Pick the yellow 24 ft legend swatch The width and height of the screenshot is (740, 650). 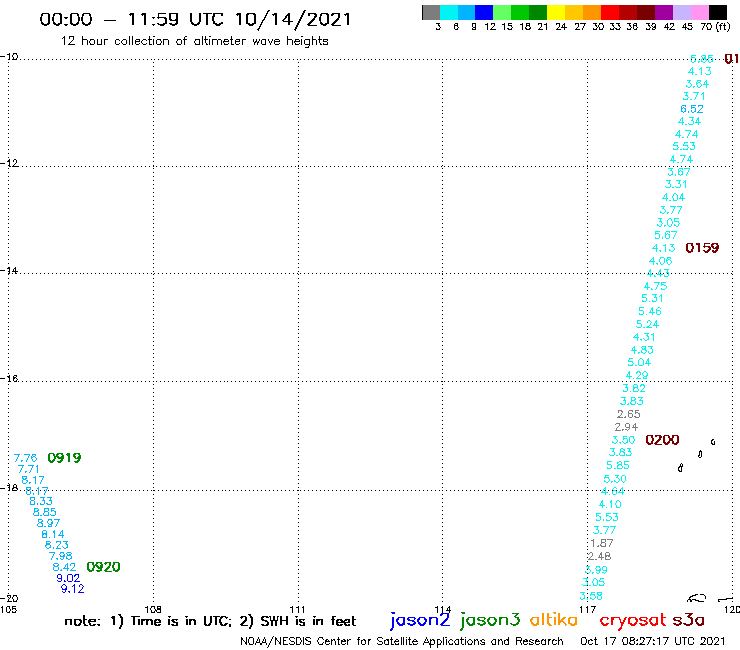coord(556,12)
